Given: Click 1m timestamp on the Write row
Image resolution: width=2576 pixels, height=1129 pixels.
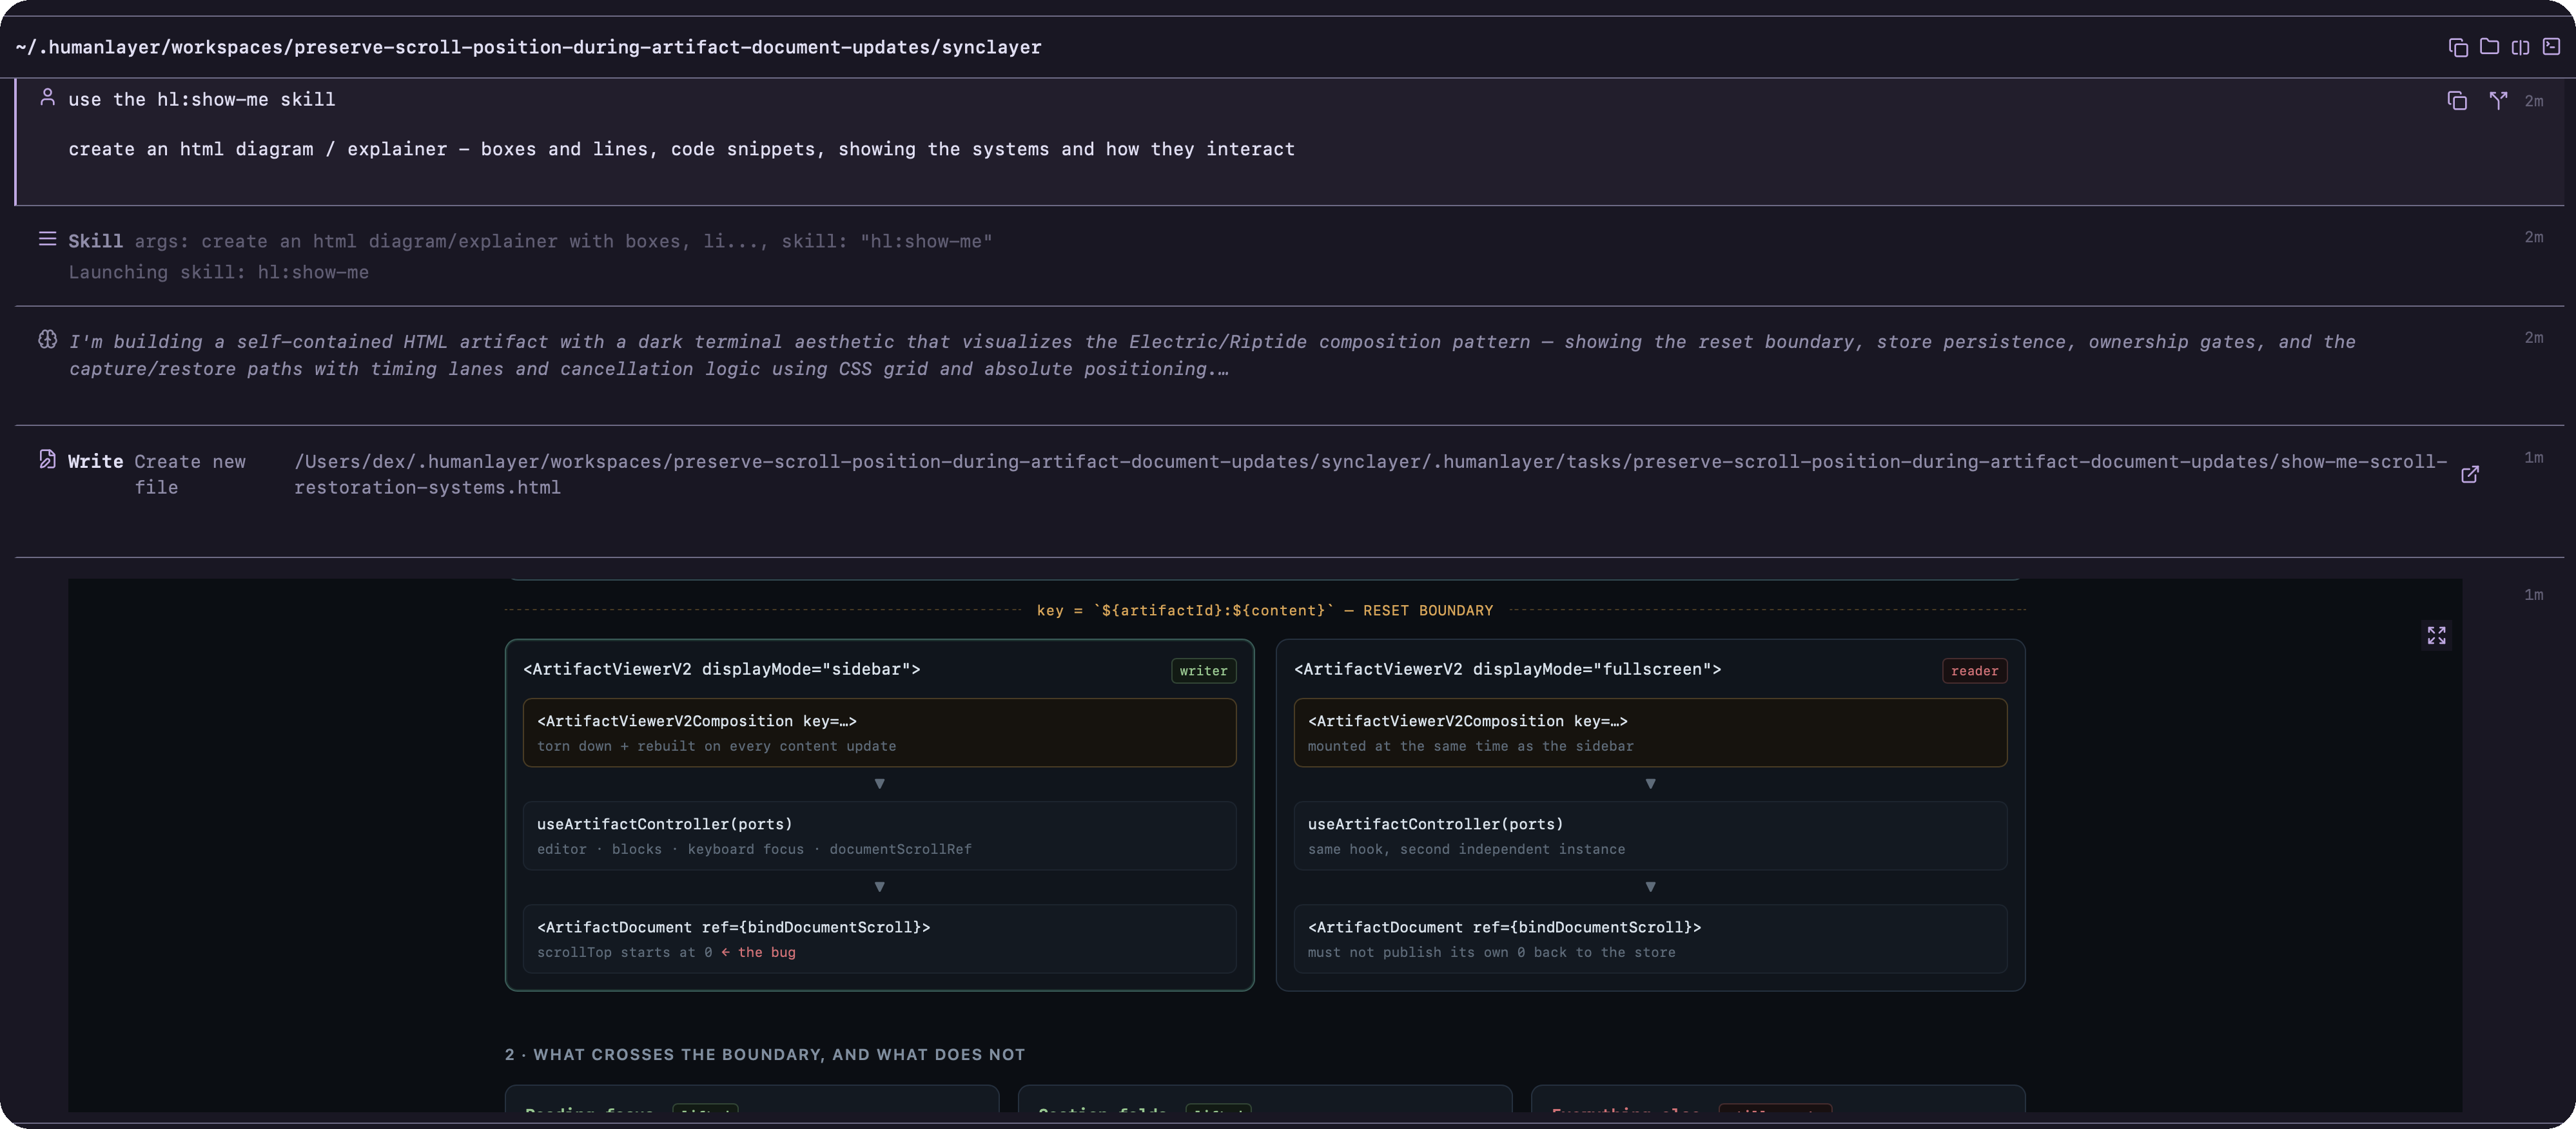Looking at the screenshot, I should point(2533,457).
